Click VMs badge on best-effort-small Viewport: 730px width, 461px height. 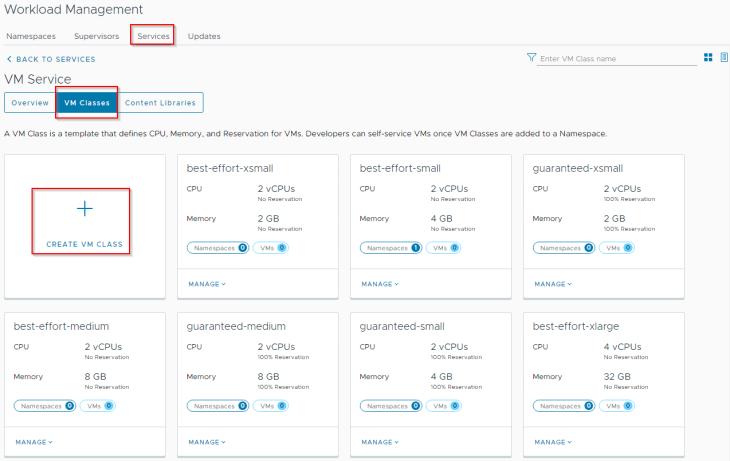(444, 248)
